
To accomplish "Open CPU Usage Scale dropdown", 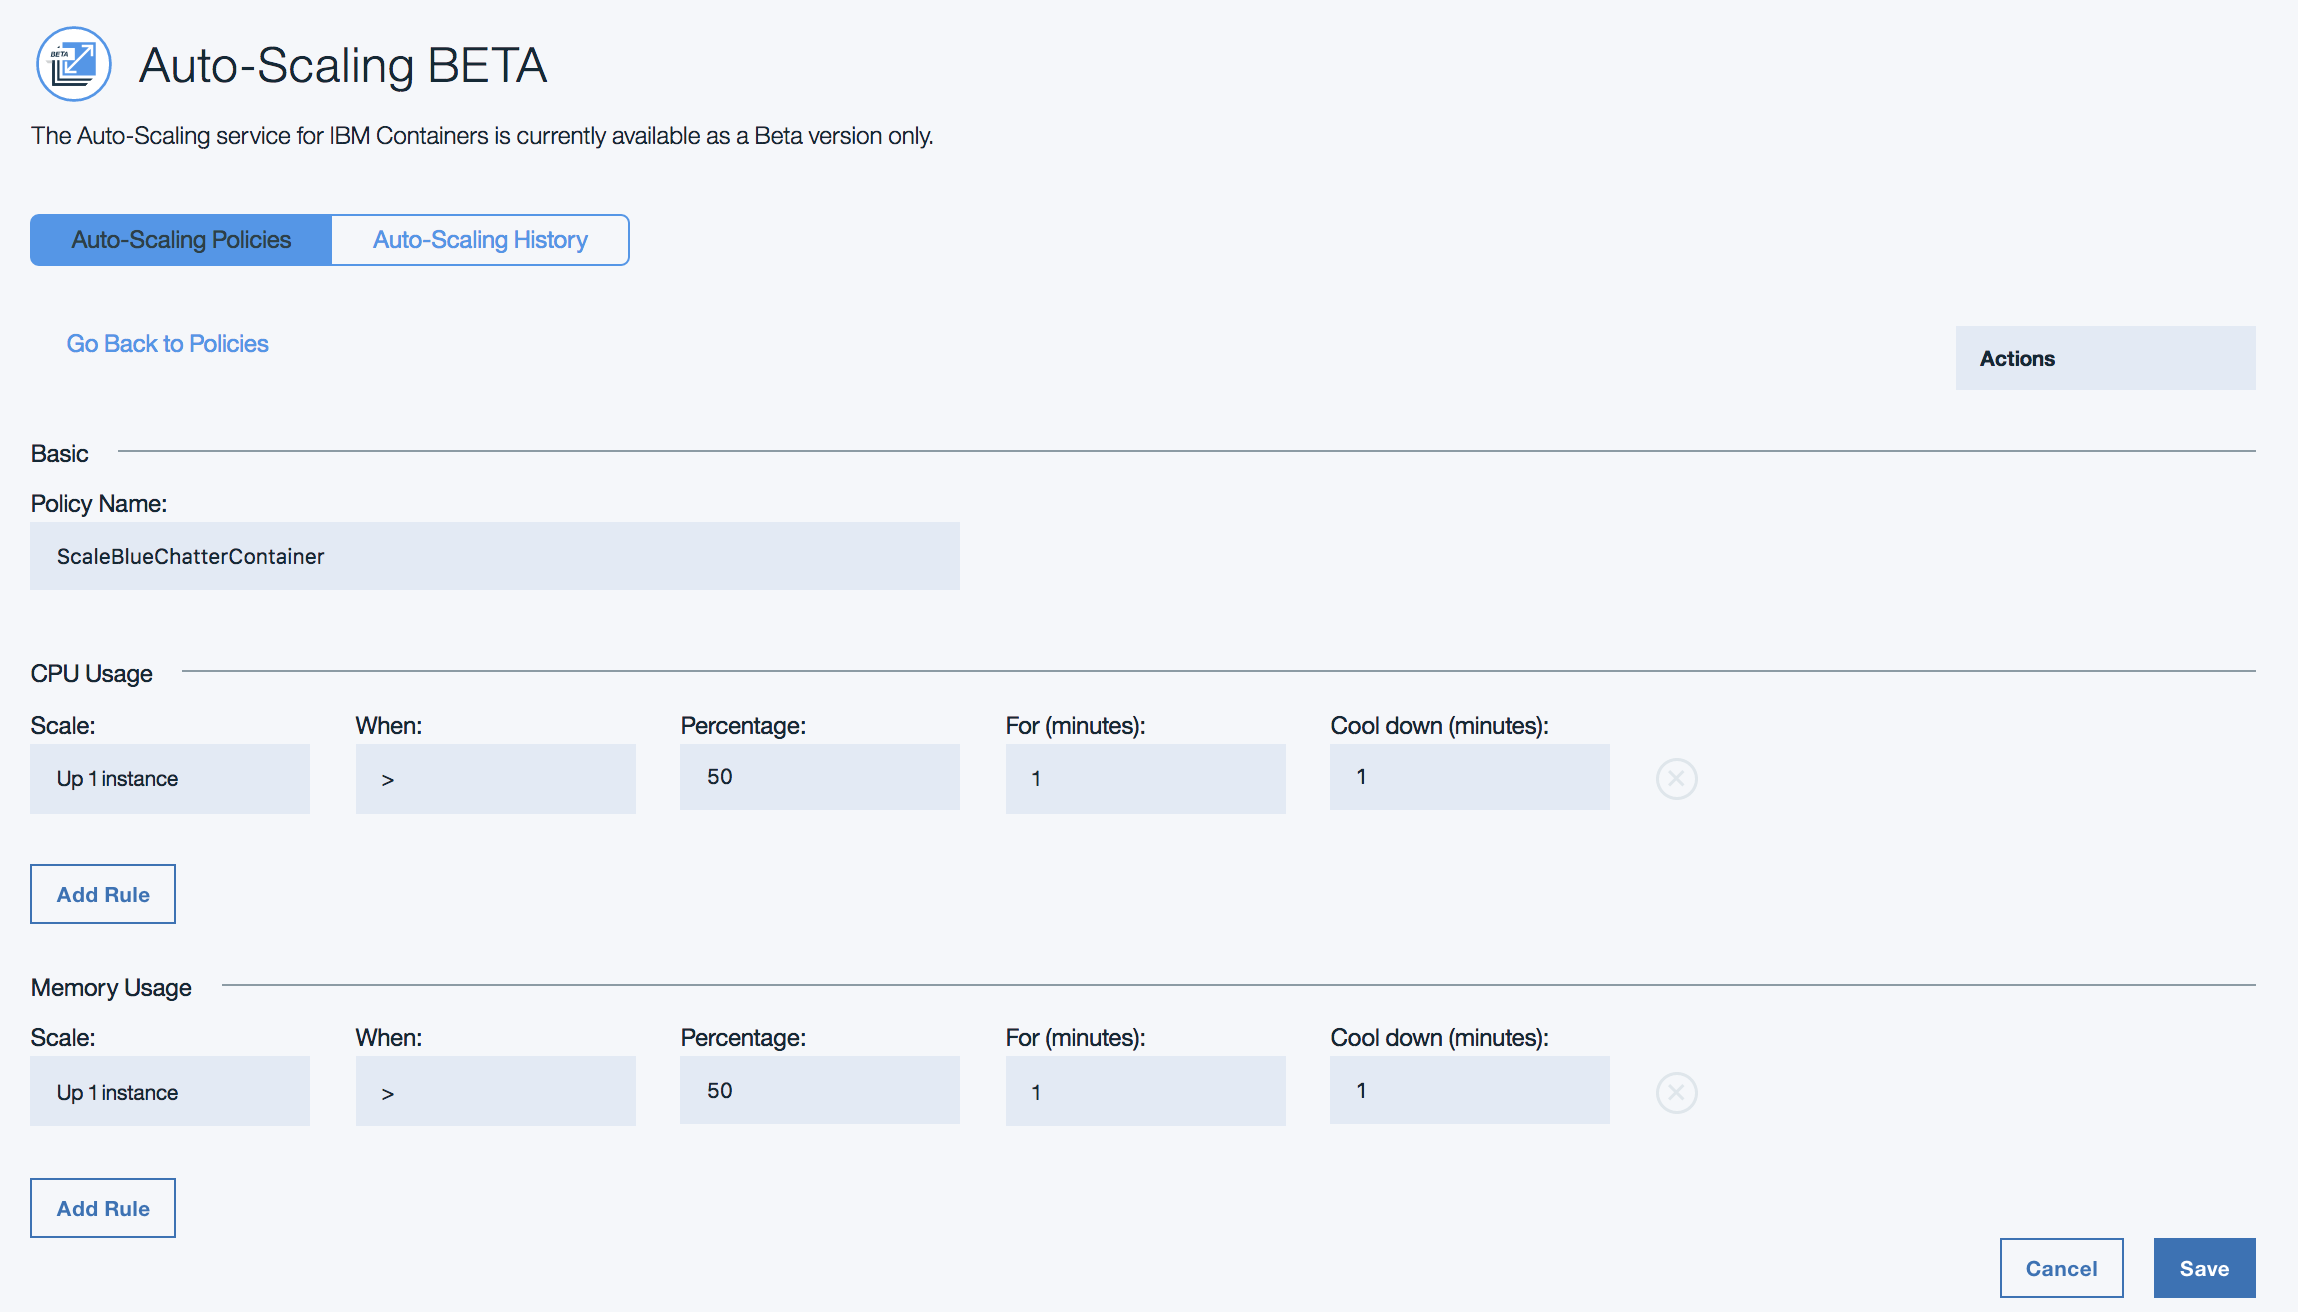I will tap(170, 779).
